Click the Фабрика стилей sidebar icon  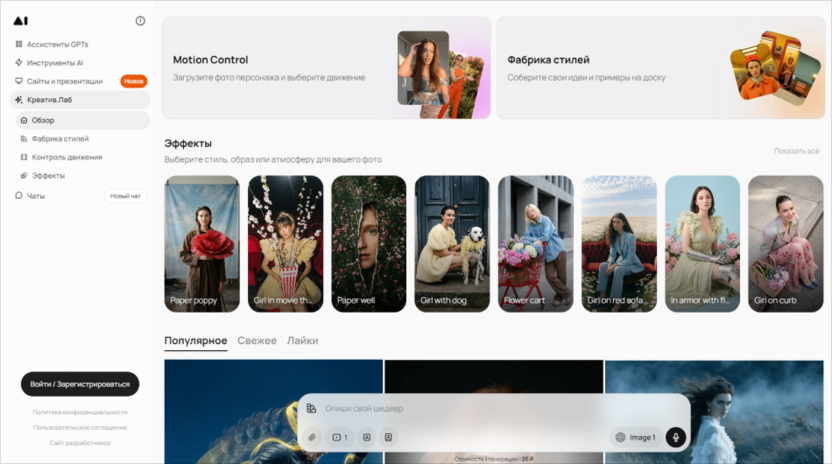click(24, 139)
